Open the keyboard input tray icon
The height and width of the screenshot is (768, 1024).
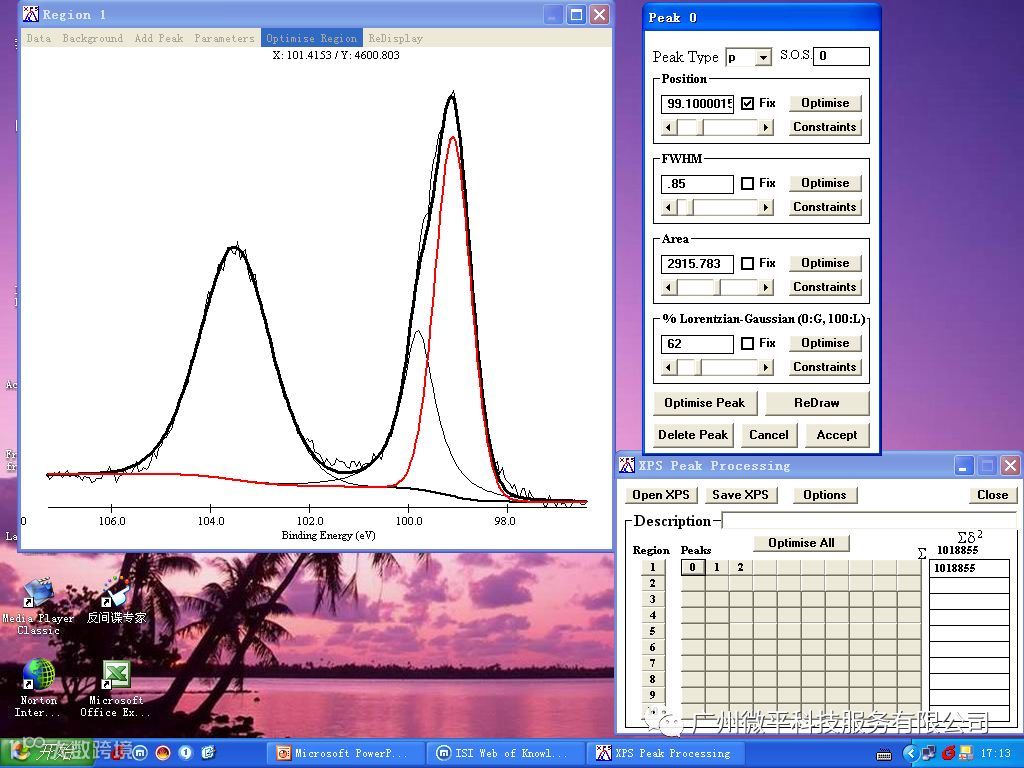(x=884, y=754)
